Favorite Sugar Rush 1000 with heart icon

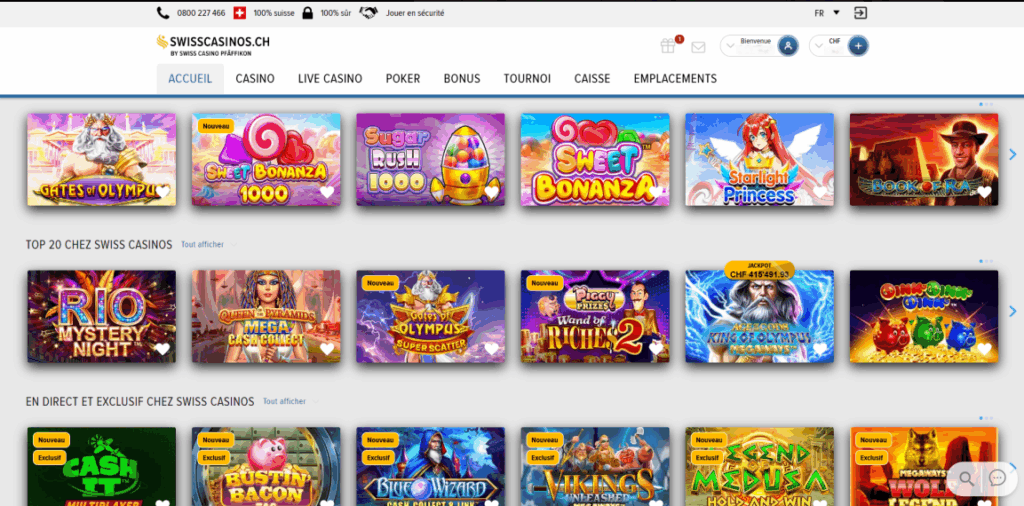click(x=492, y=192)
